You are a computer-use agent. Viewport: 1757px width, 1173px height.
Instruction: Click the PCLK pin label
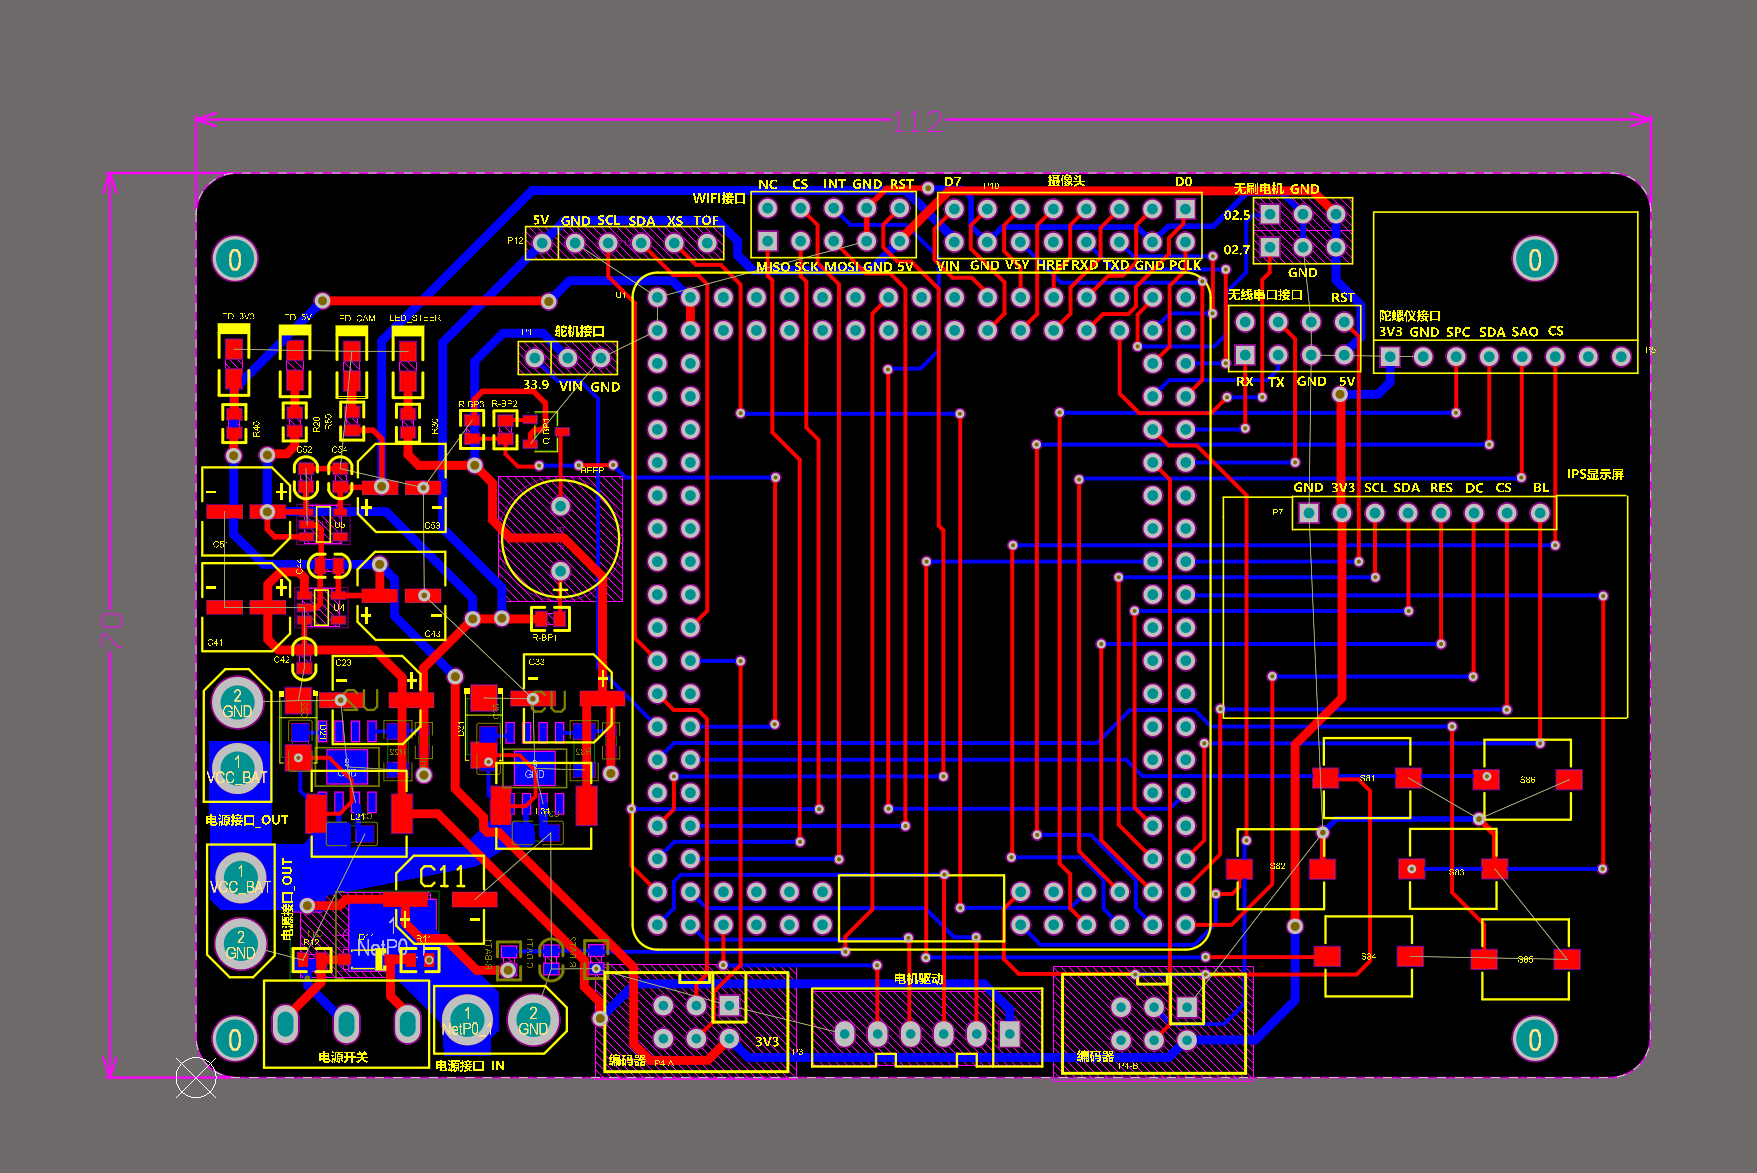[1185, 265]
